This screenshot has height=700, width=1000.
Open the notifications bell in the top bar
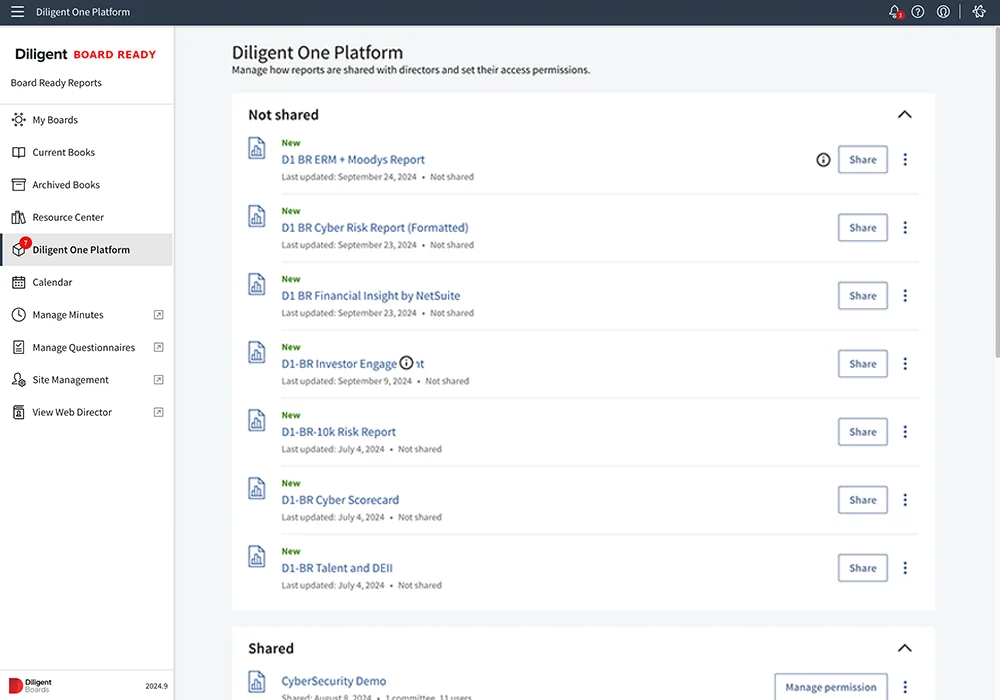coord(895,11)
